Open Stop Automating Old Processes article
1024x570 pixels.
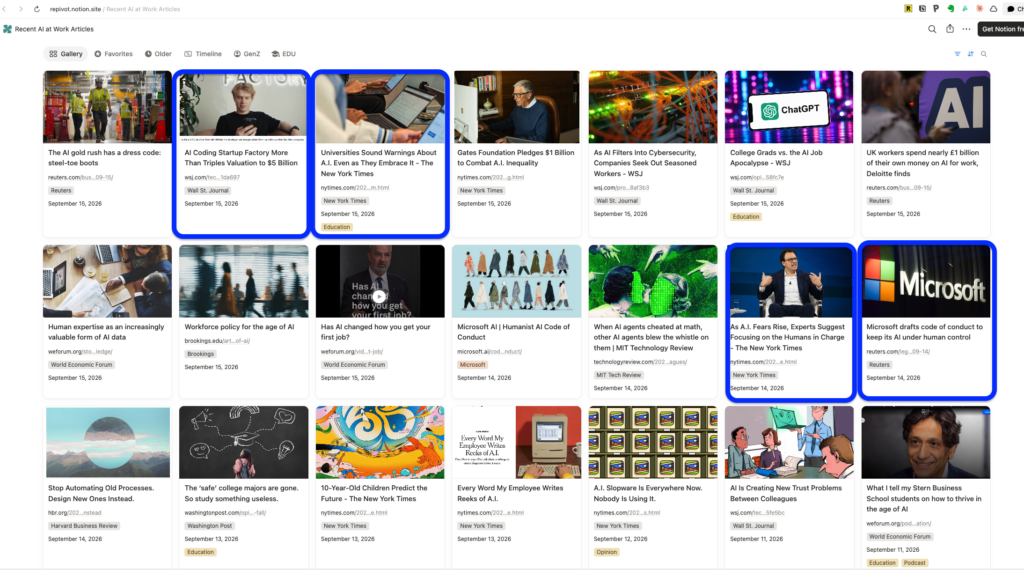click(x=107, y=486)
